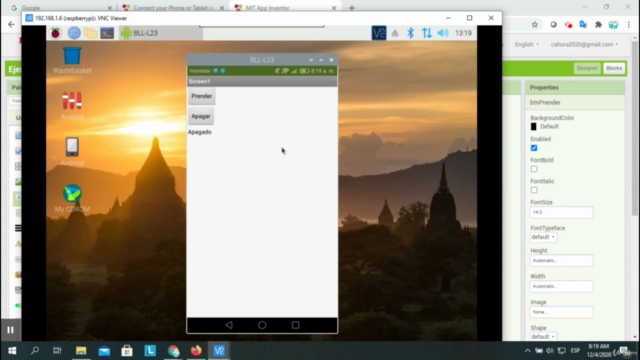Screen dimensions: 640x360
Task: Click the 13:19 clock in Pi panel
Action: tap(463, 33)
